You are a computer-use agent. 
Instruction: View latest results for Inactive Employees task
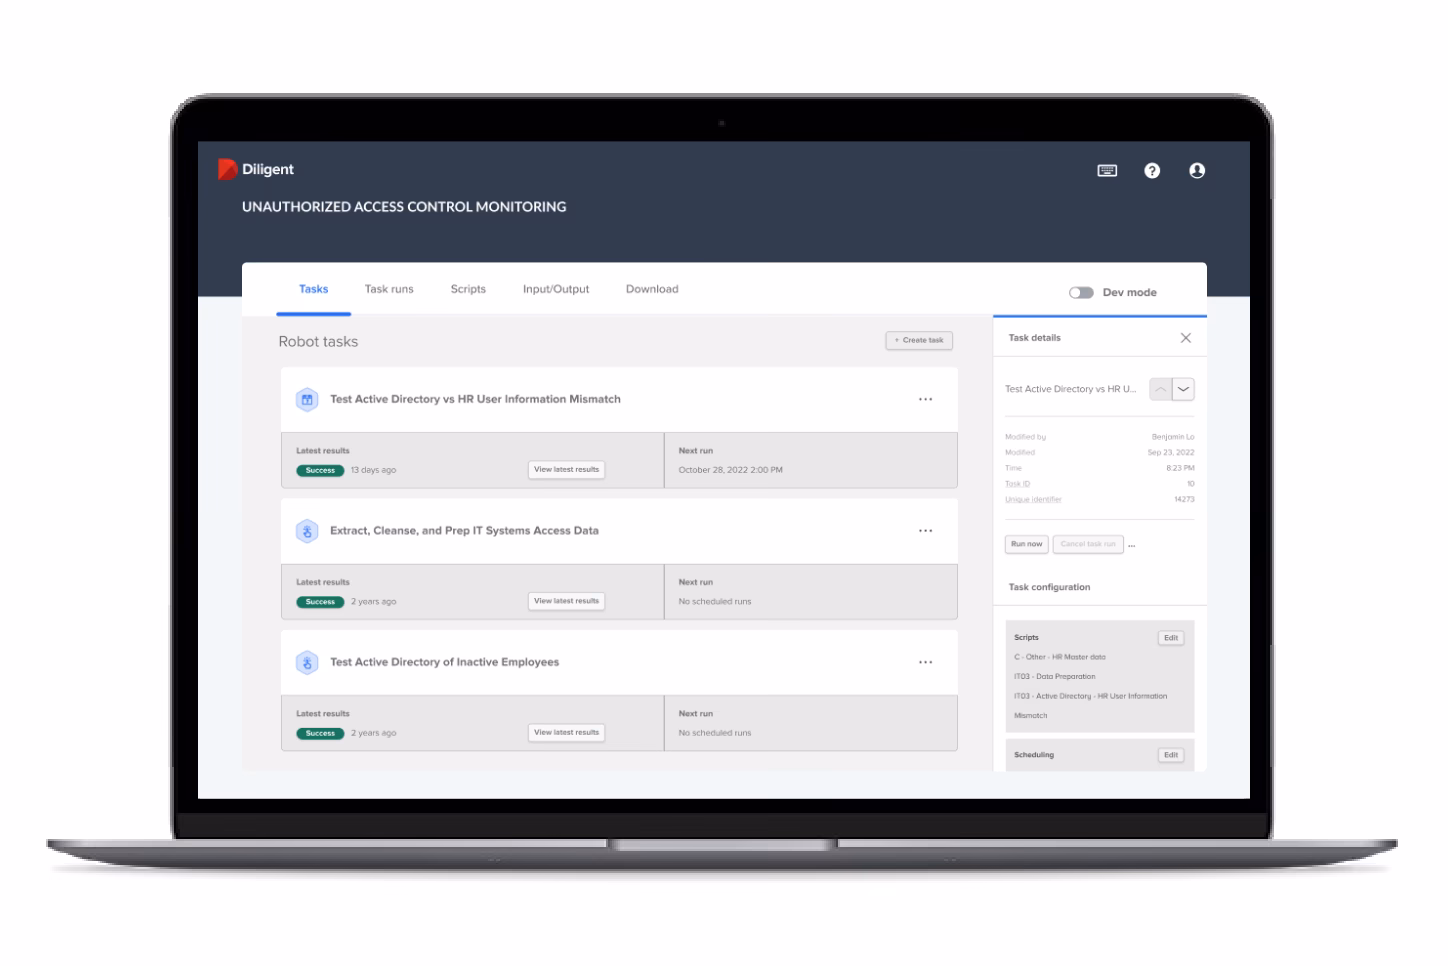point(566,733)
